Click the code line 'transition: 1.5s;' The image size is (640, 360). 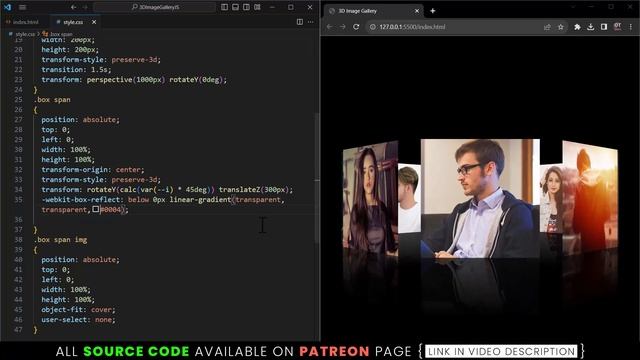(76, 69)
